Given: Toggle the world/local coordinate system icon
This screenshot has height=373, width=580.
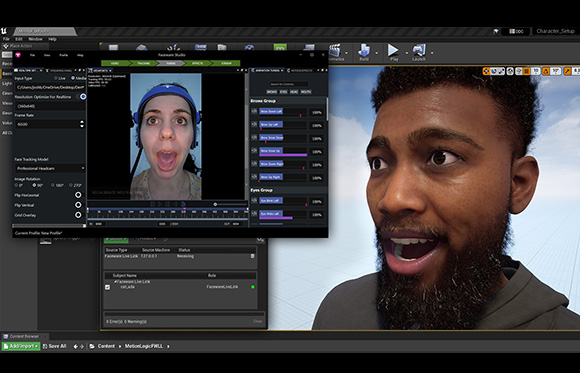Looking at the screenshot, I should point(510,71).
